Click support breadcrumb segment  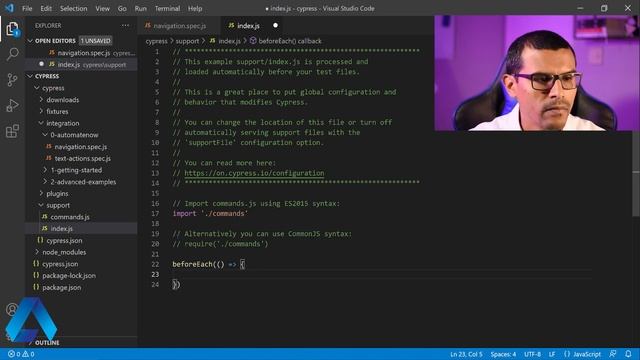[x=187, y=41]
